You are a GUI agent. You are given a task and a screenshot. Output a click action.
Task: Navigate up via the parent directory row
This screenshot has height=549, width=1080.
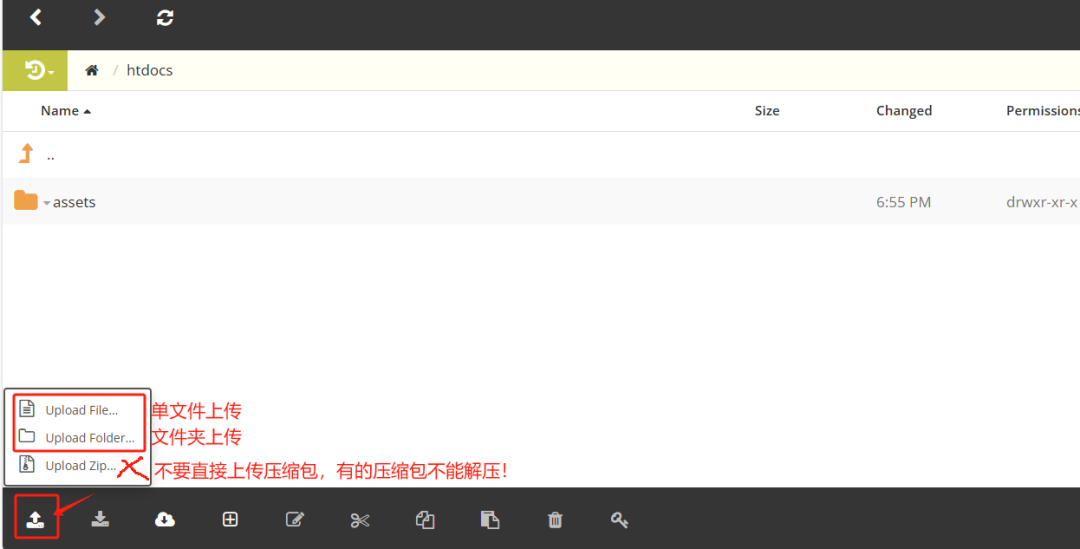(x=50, y=155)
